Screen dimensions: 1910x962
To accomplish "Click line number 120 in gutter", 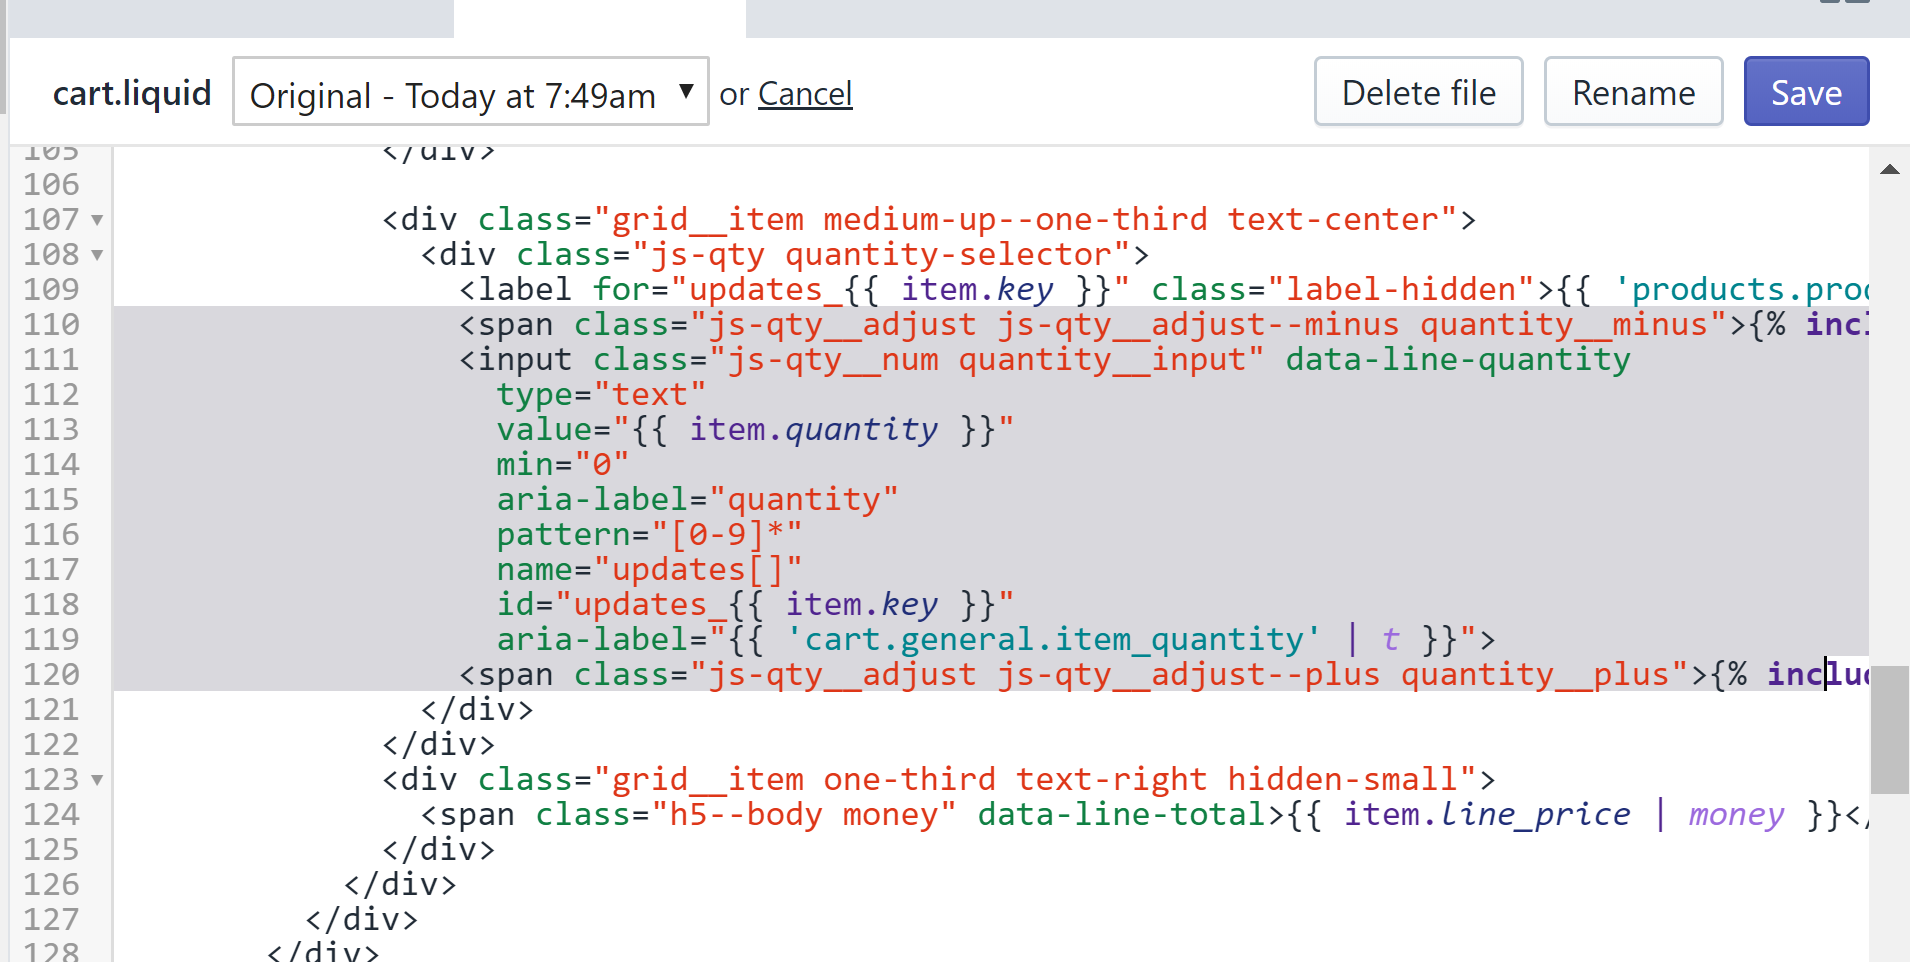I will click(x=51, y=674).
